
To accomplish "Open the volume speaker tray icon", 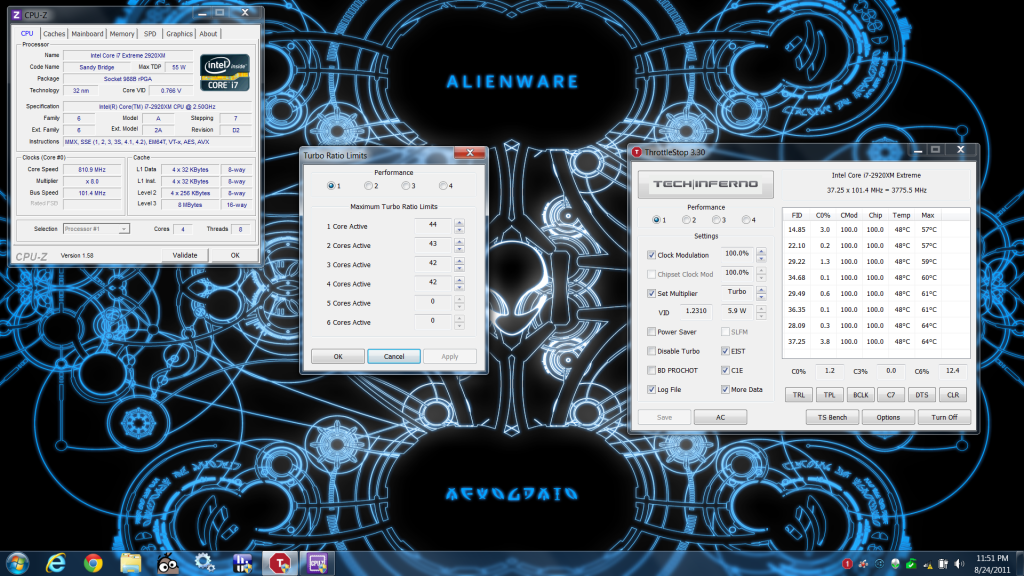I will [959, 564].
